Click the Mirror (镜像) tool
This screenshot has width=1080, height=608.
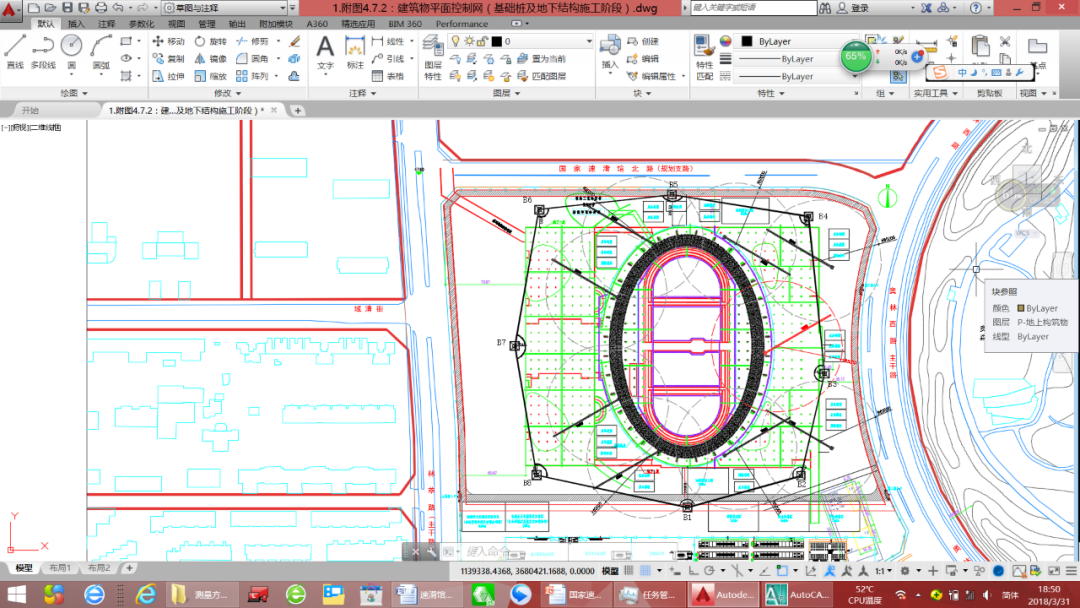coord(210,59)
